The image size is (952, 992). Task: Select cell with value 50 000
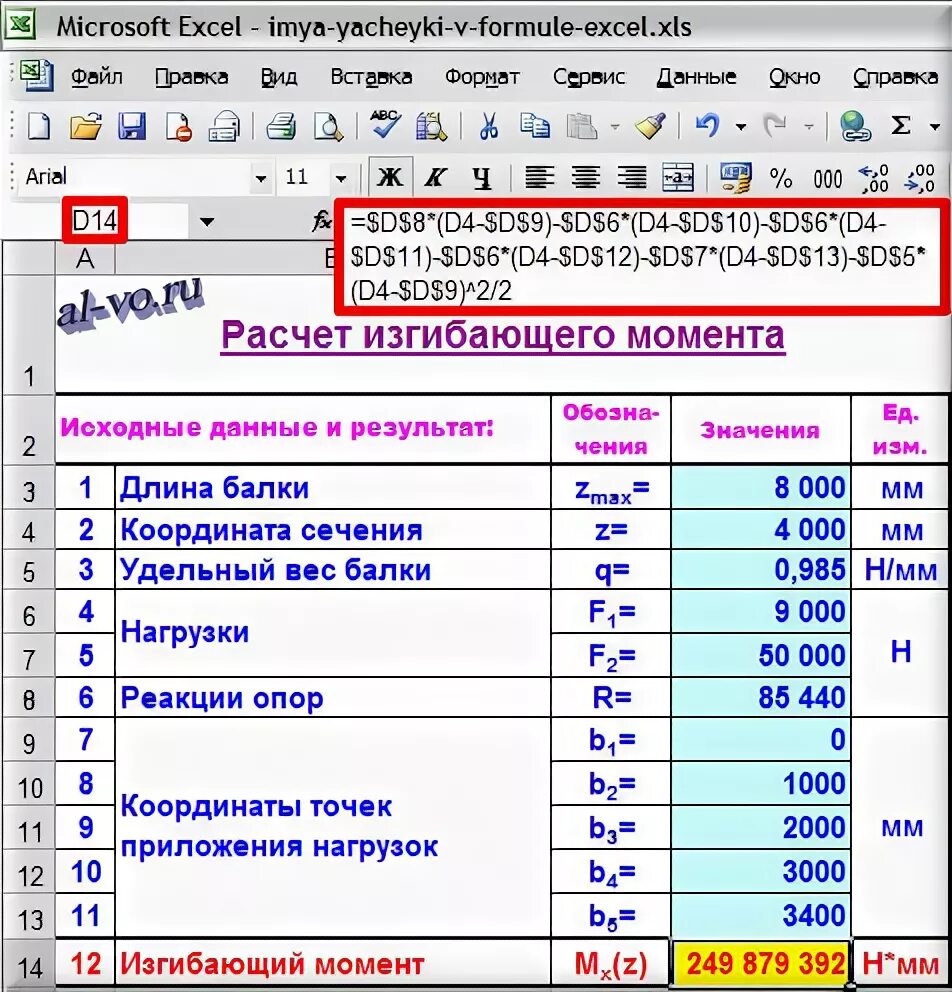pos(761,655)
